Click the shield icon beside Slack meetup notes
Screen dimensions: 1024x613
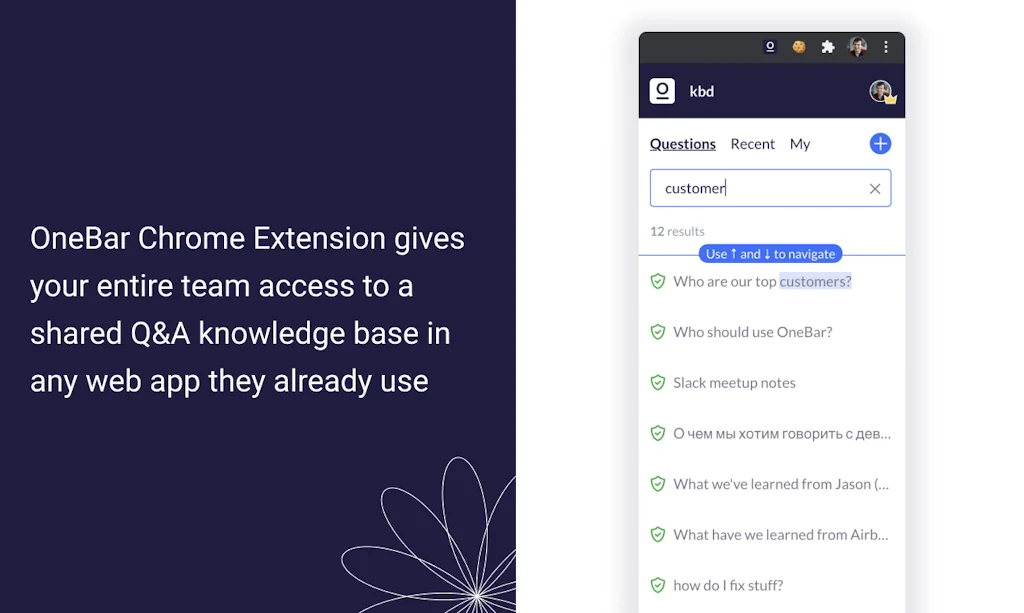tap(658, 382)
